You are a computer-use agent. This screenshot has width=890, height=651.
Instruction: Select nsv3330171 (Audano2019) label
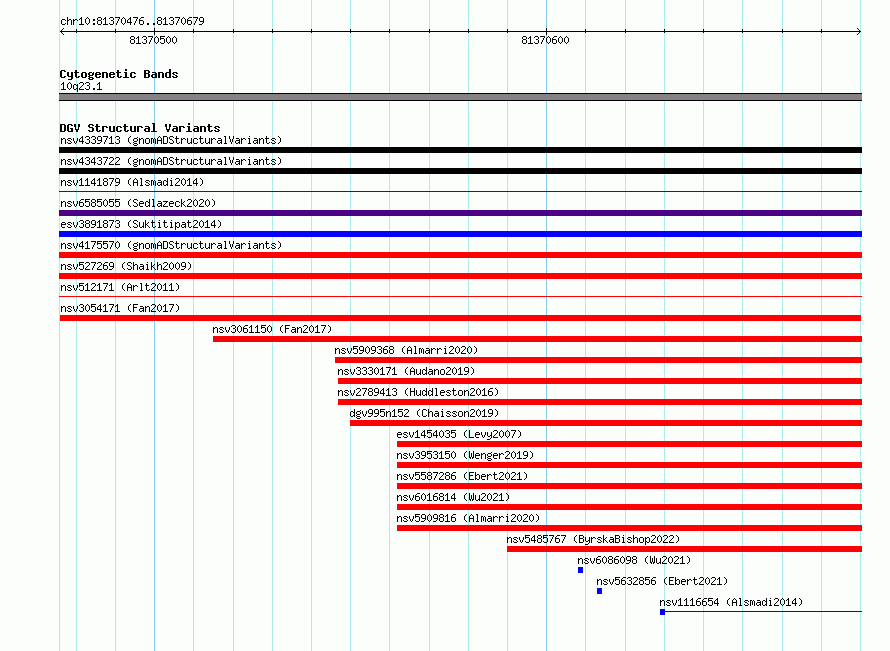click(x=406, y=371)
